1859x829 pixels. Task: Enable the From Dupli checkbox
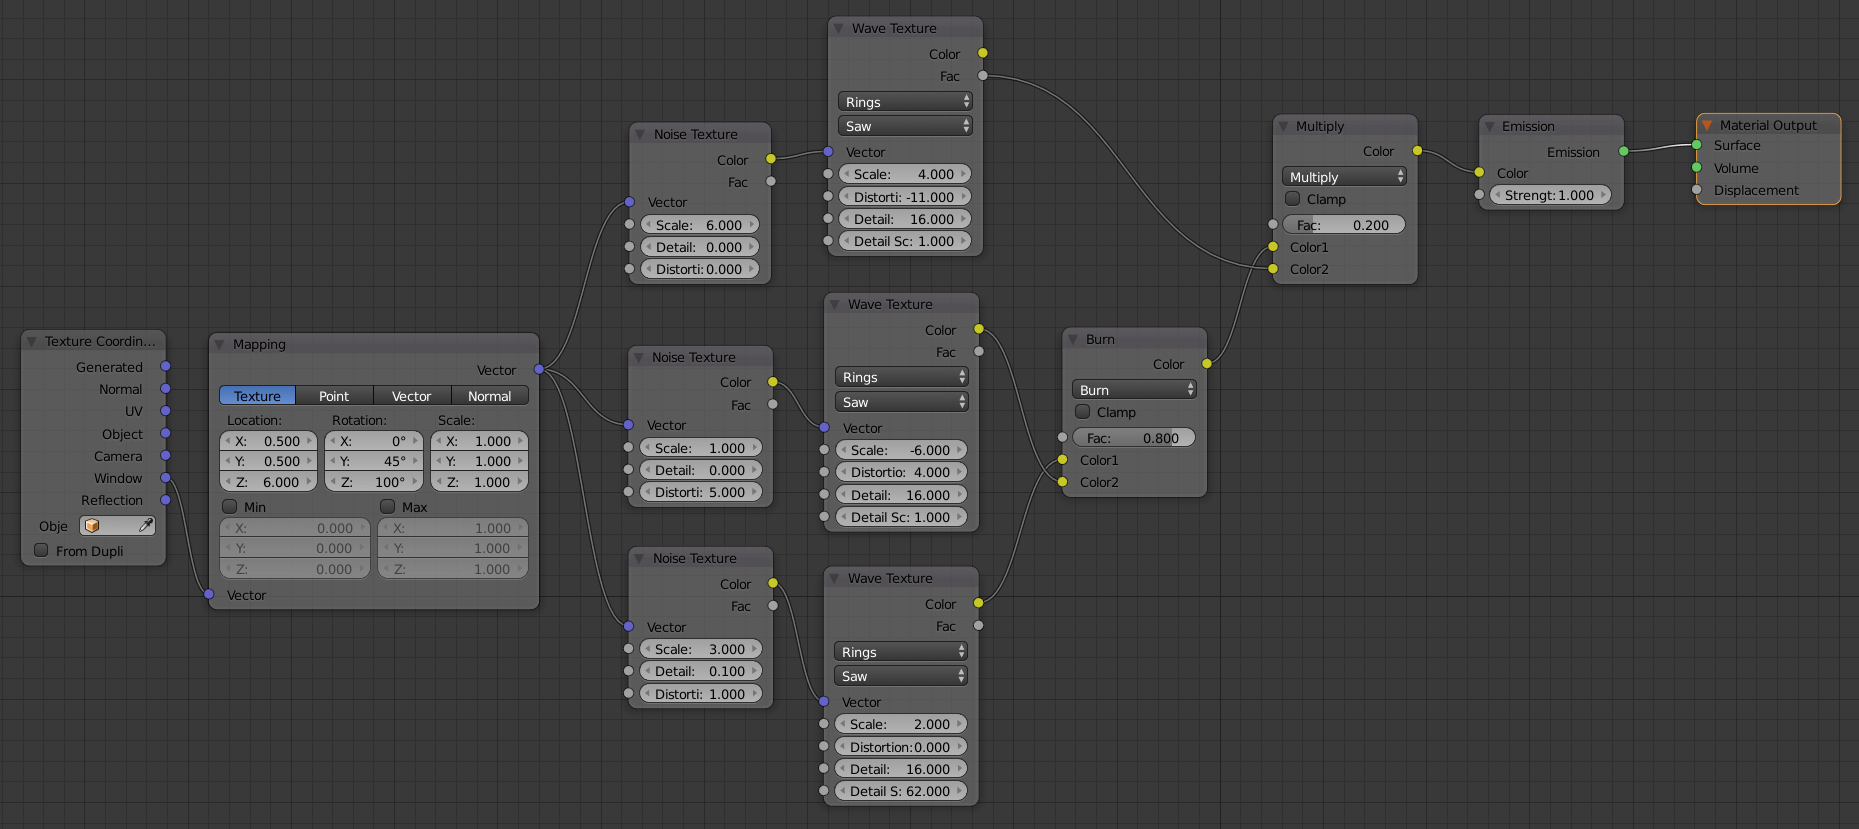pos(41,550)
